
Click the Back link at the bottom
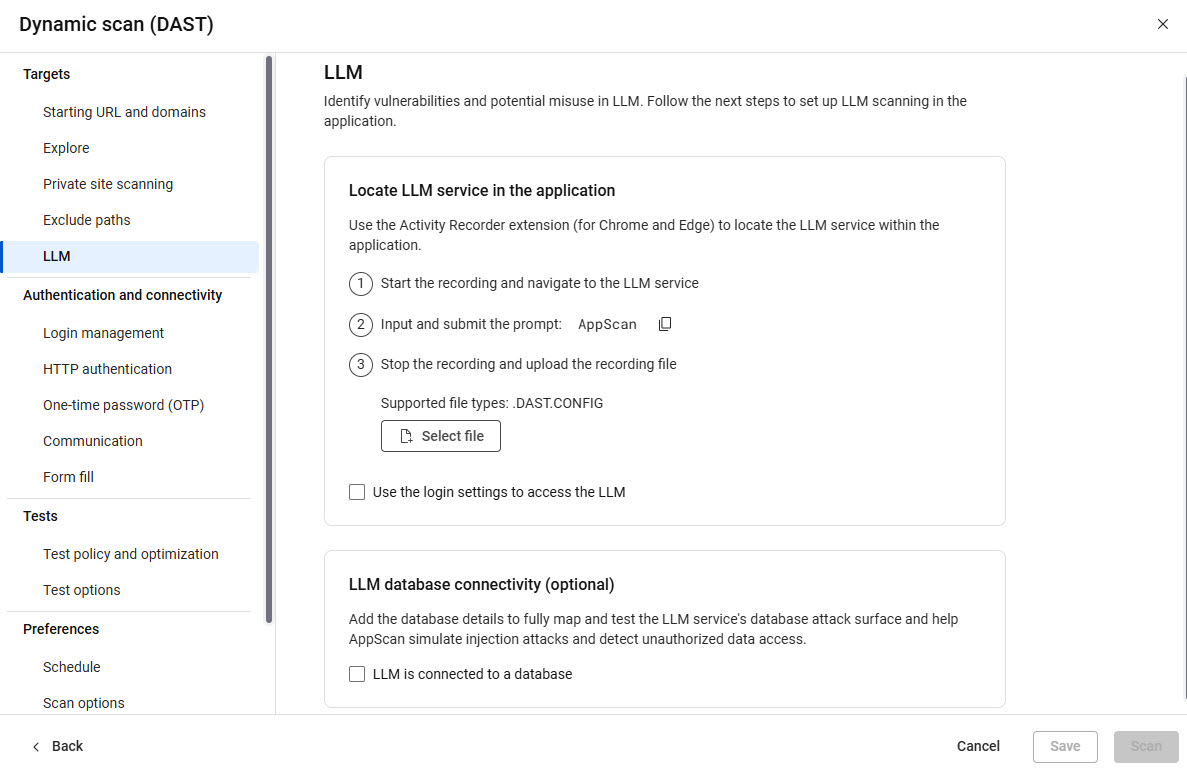[67, 746]
